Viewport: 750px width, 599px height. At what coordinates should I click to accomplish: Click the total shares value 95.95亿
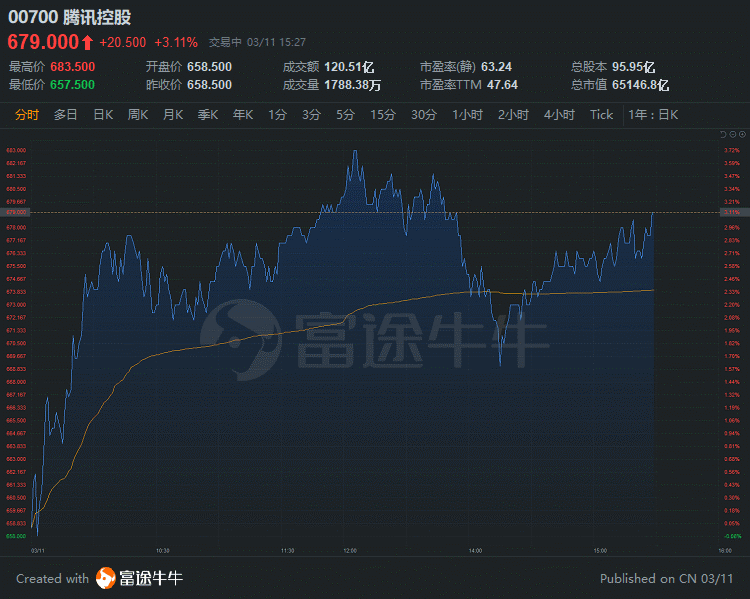633,67
